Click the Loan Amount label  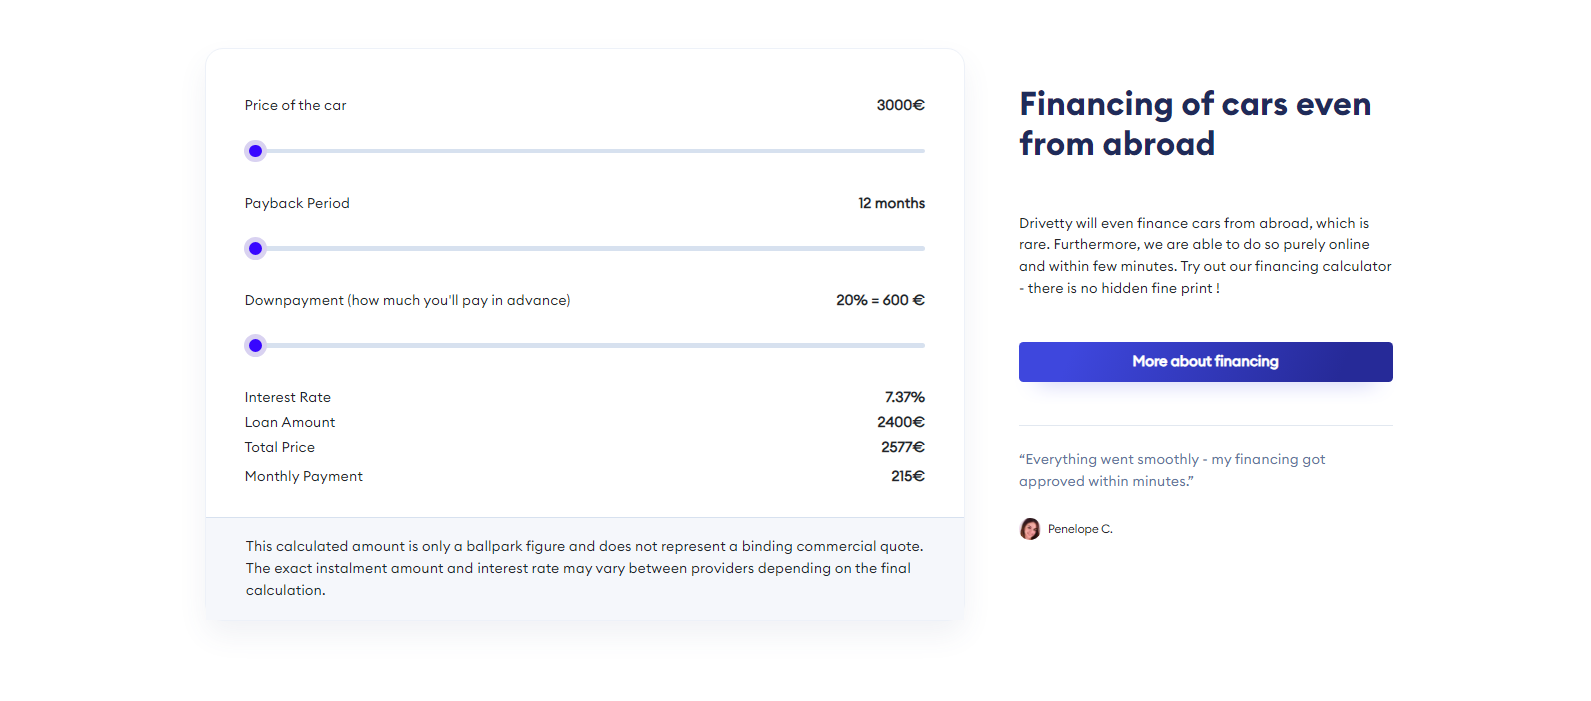coord(290,422)
